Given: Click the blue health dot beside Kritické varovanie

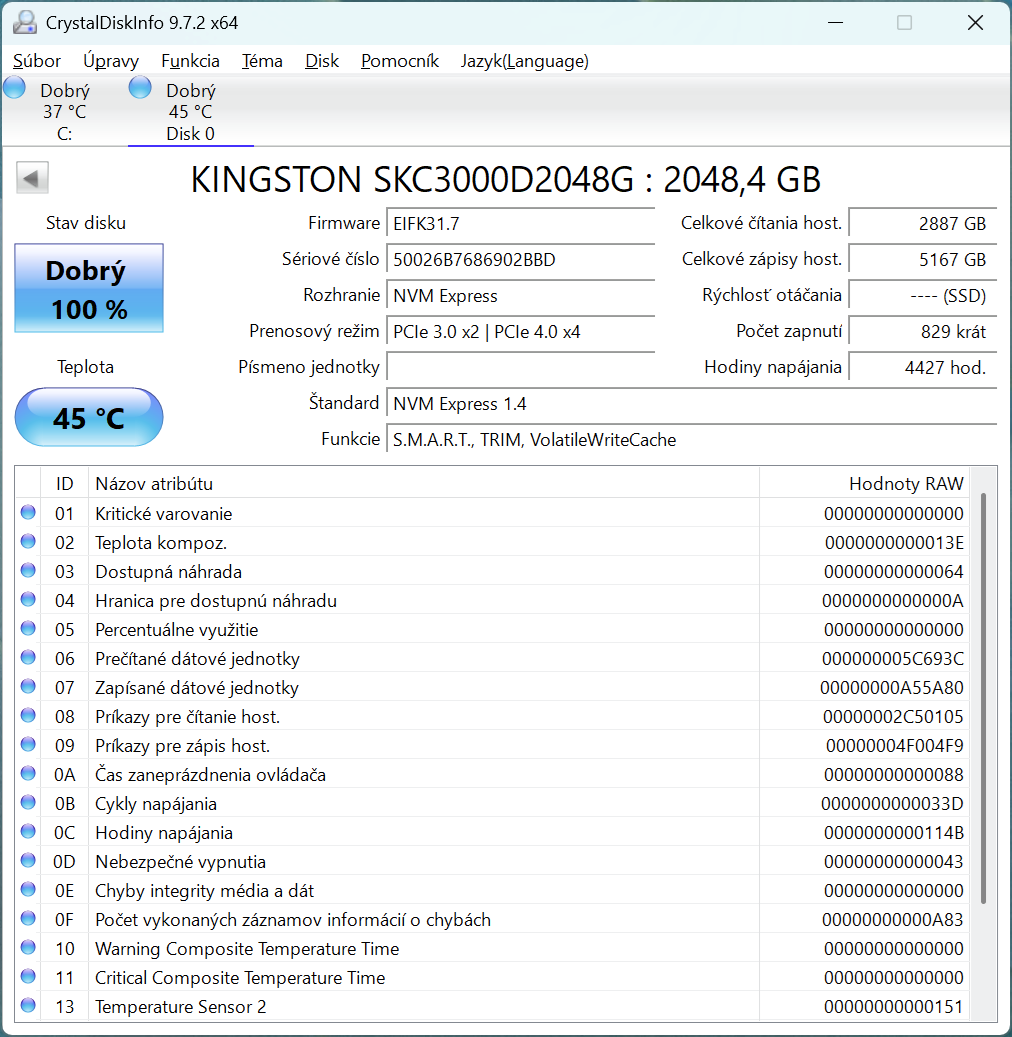Looking at the screenshot, I should click(27, 513).
